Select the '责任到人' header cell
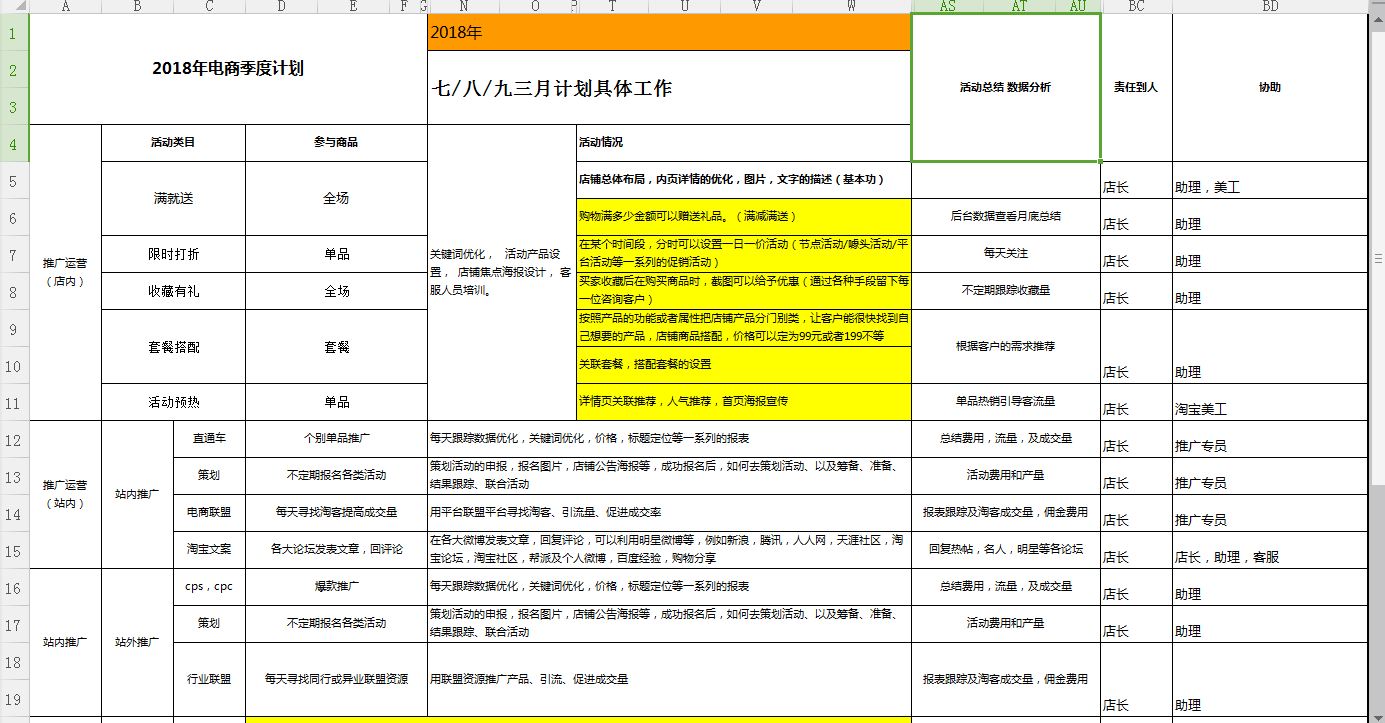1385x723 pixels. (1136, 87)
